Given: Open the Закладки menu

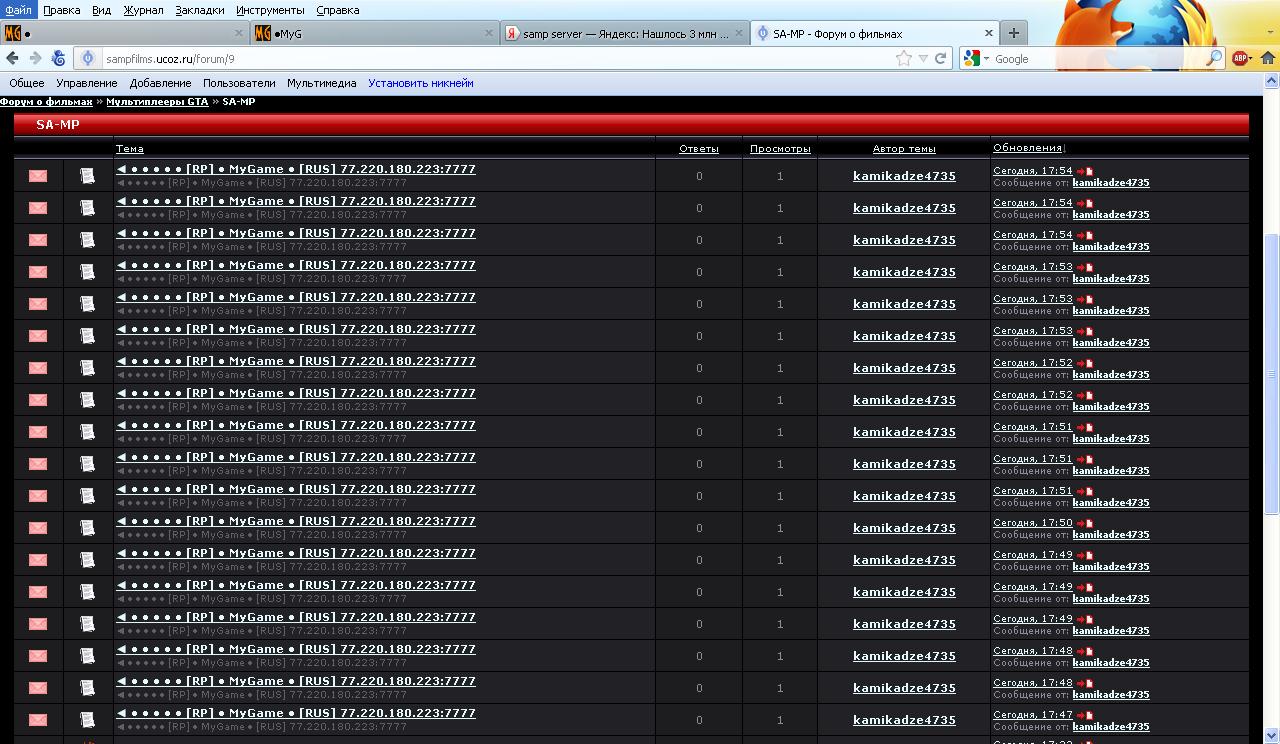Looking at the screenshot, I should [x=200, y=10].
